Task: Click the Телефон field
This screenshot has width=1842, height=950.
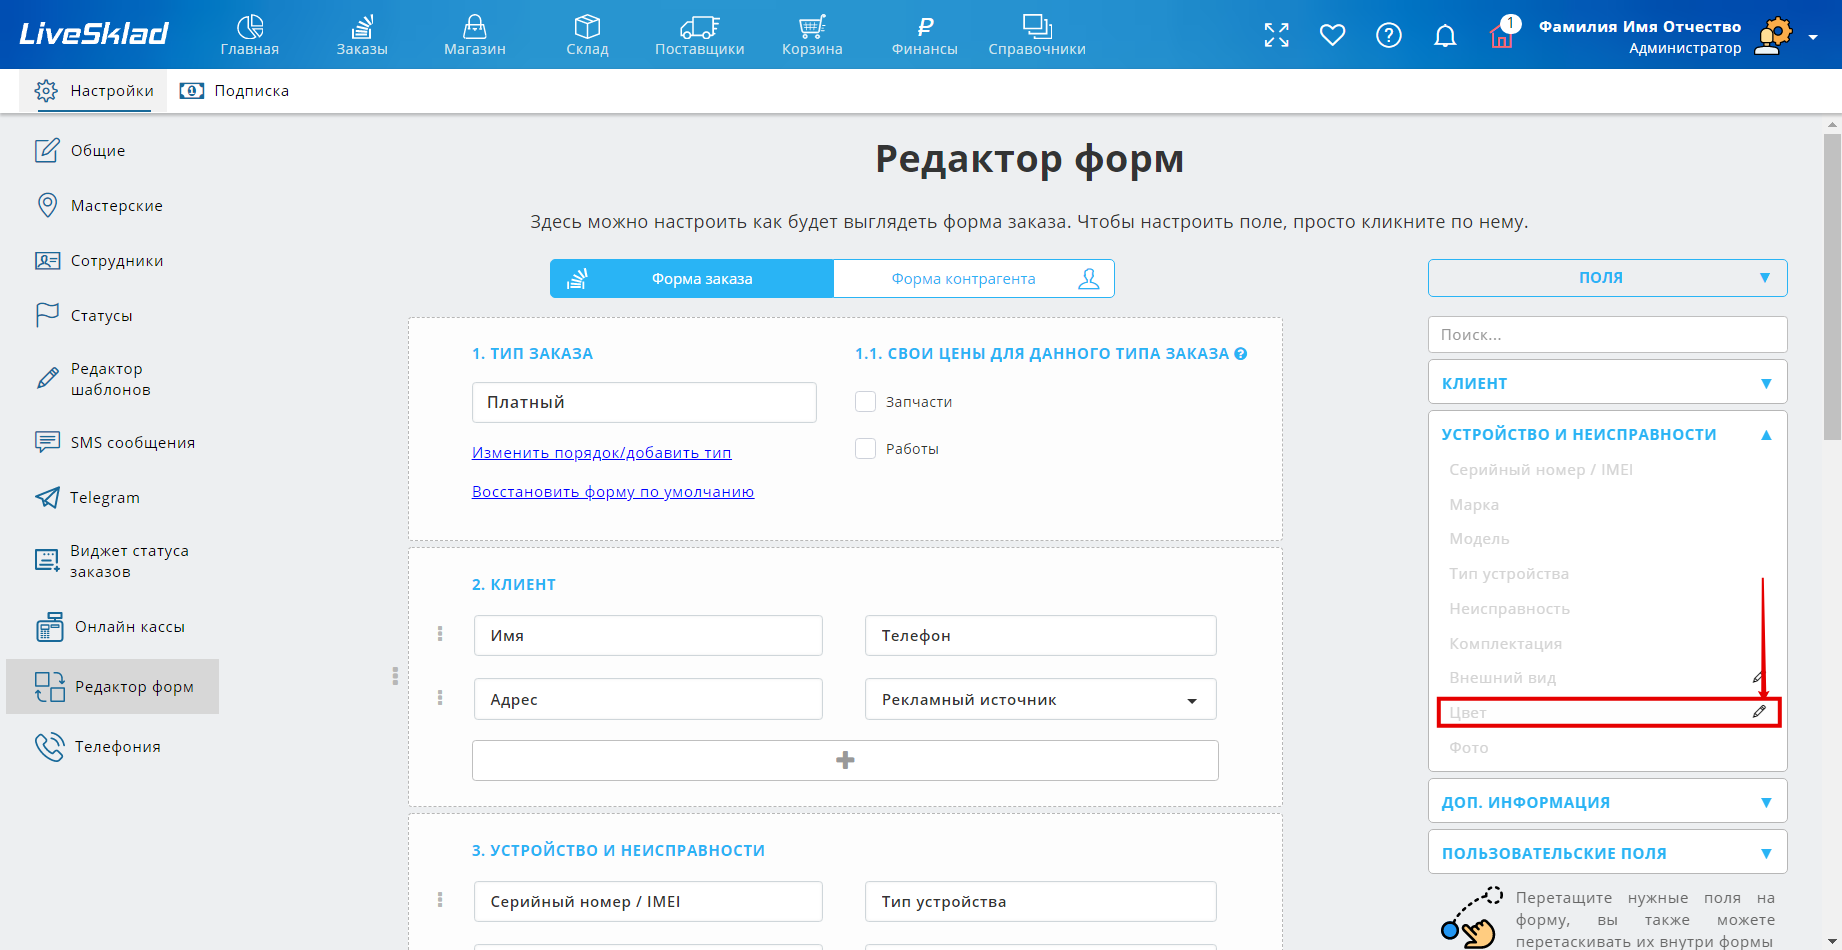Action: [1040, 635]
